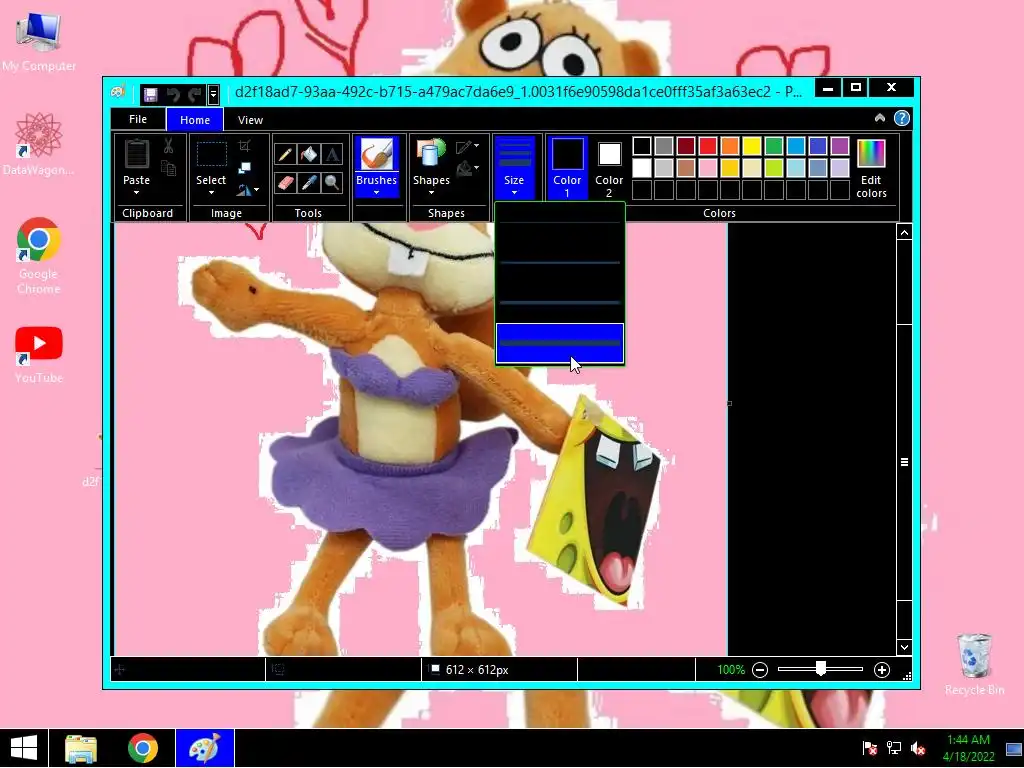The height and width of the screenshot is (768, 1024).
Task: Click the vertical scrollbar thumb
Action: [904, 462]
